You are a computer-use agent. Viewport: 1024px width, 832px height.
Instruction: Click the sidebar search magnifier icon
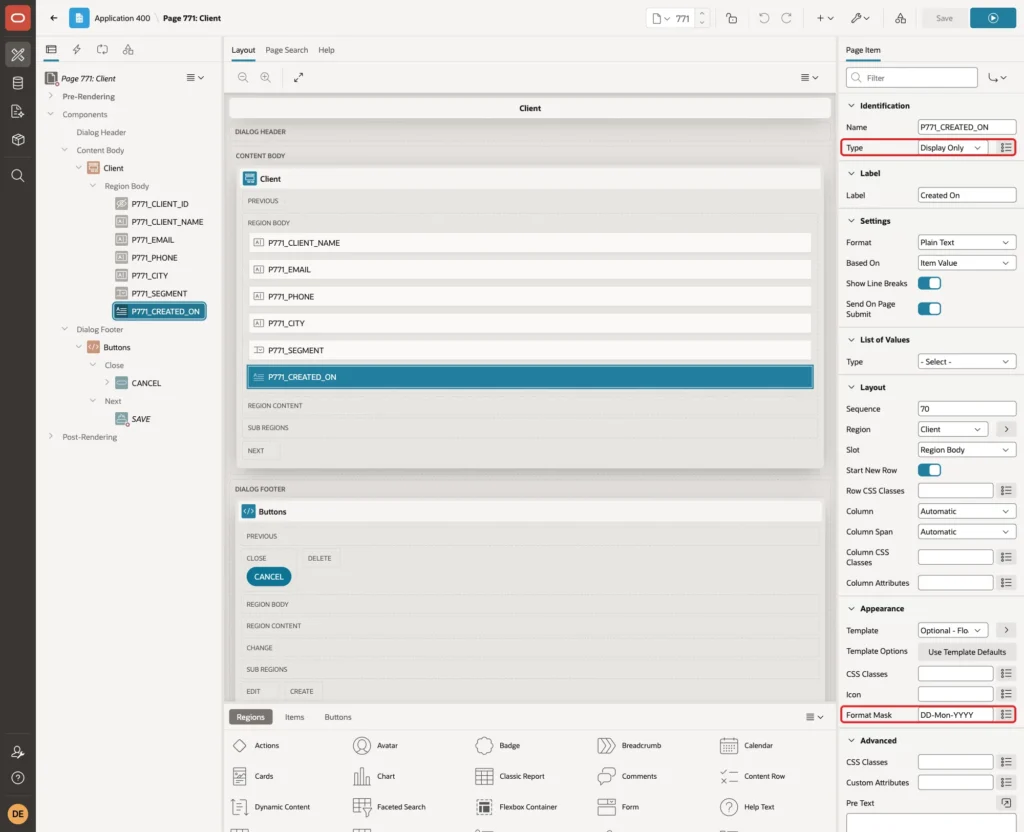pos(18,176)
